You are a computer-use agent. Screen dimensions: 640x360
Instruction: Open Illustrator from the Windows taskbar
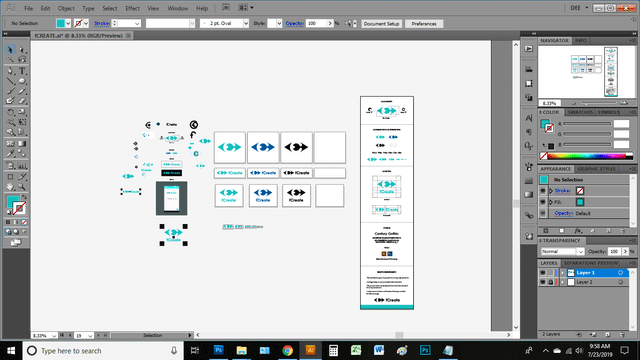click(310, 350)
